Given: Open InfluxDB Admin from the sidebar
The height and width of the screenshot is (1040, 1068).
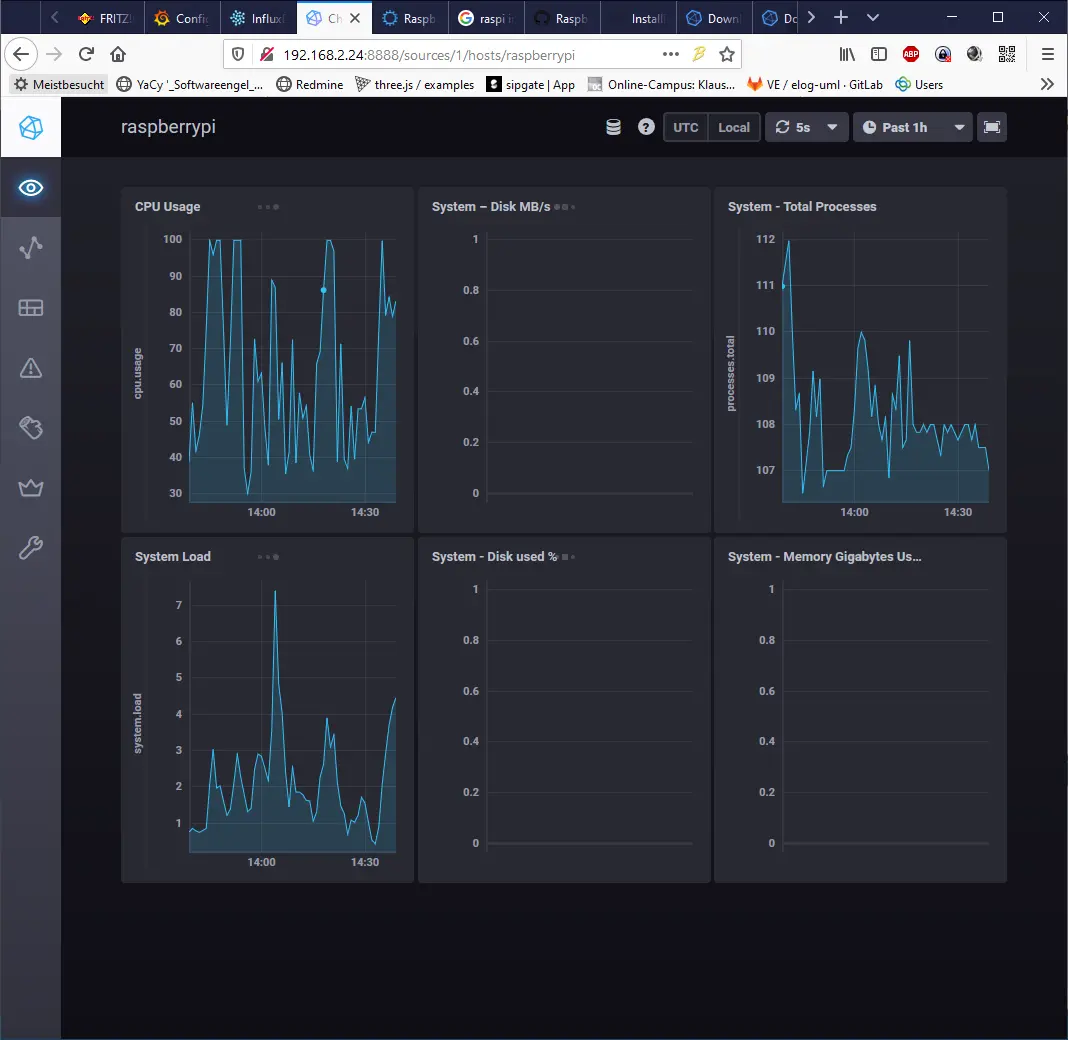Looking at the screenshot, I should [30, 428].
